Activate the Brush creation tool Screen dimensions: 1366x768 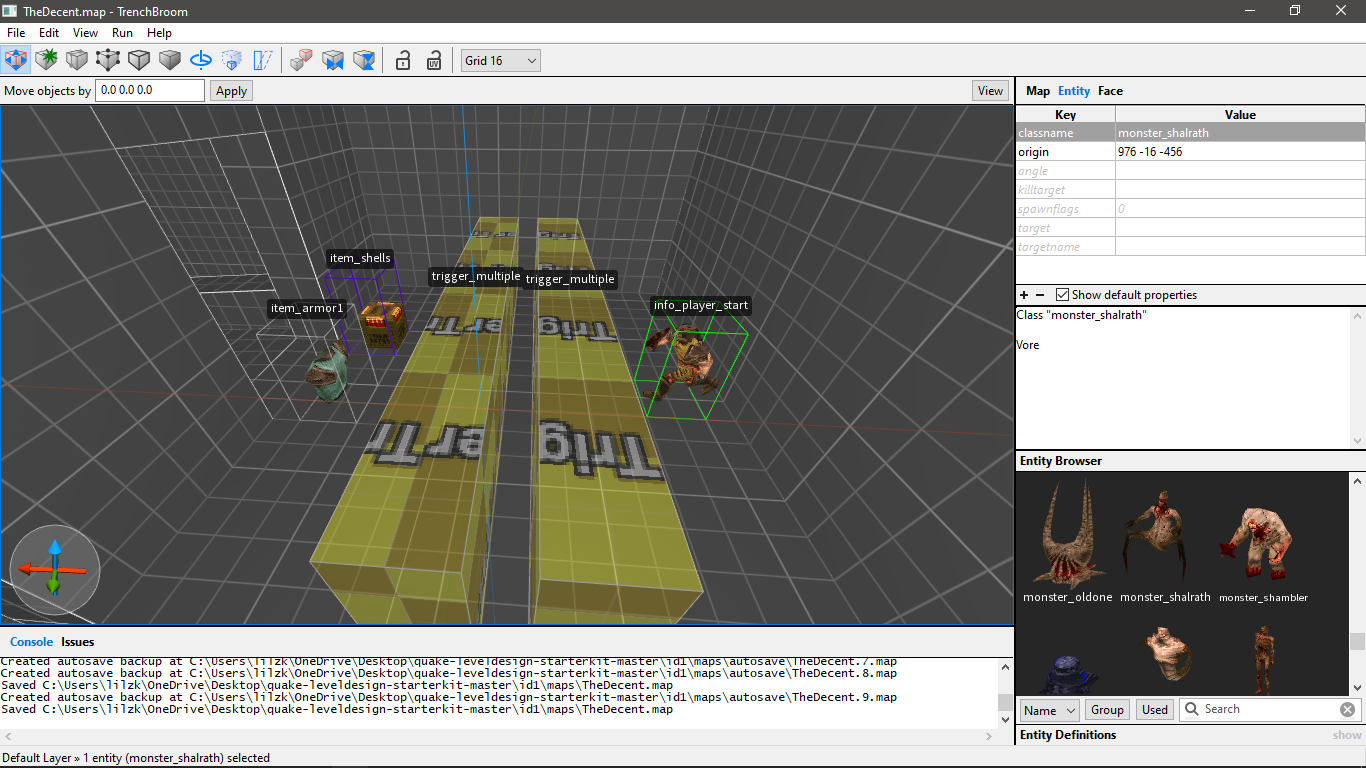(x=46, y=60)
